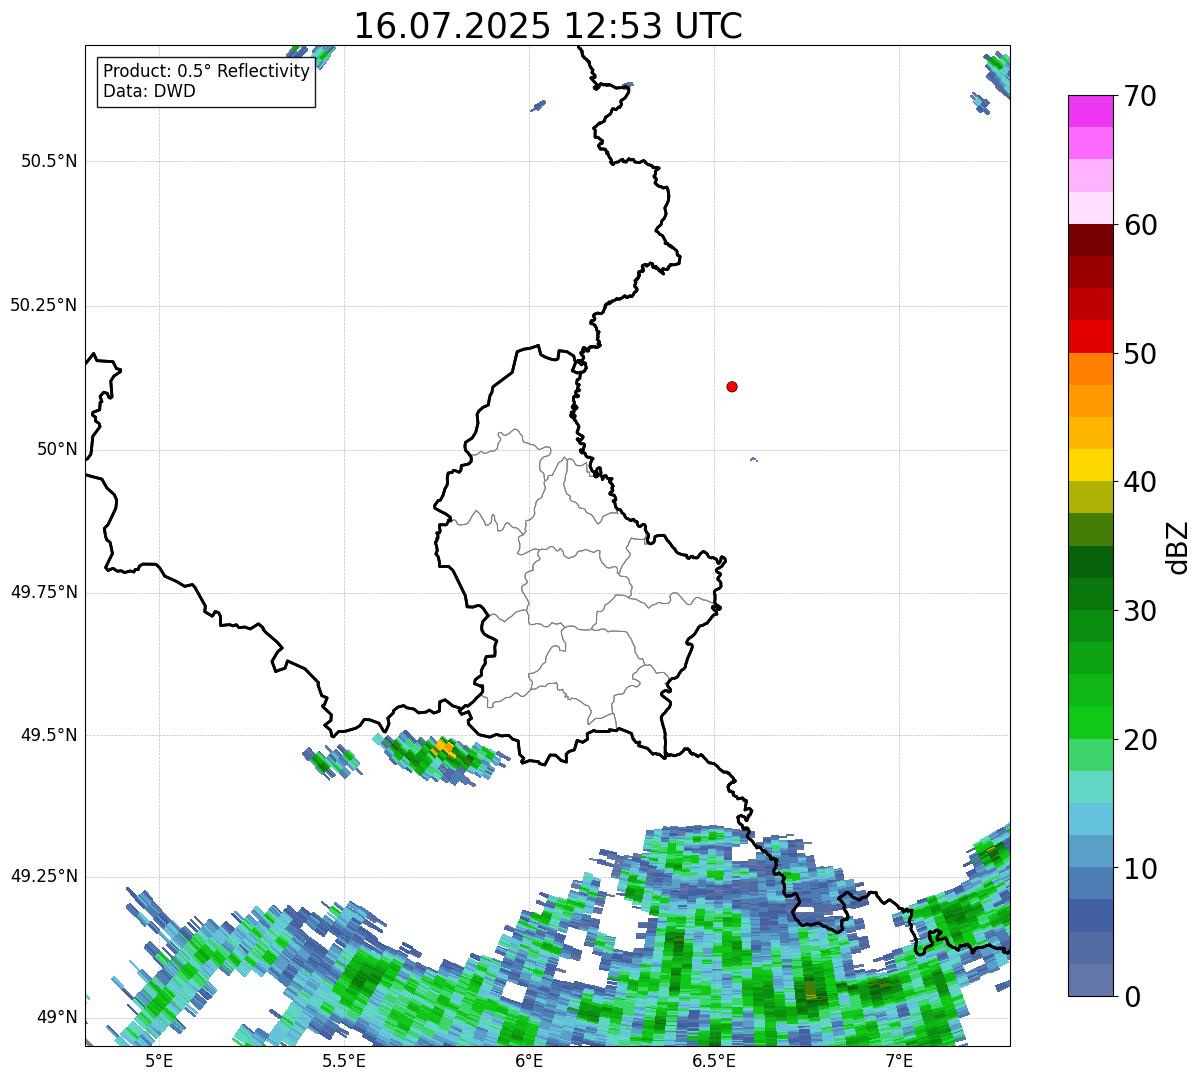Screen dimensions: 1202x1081
Task: Click the small radar echo west of 5.5°E
Action: pos(330,762)
